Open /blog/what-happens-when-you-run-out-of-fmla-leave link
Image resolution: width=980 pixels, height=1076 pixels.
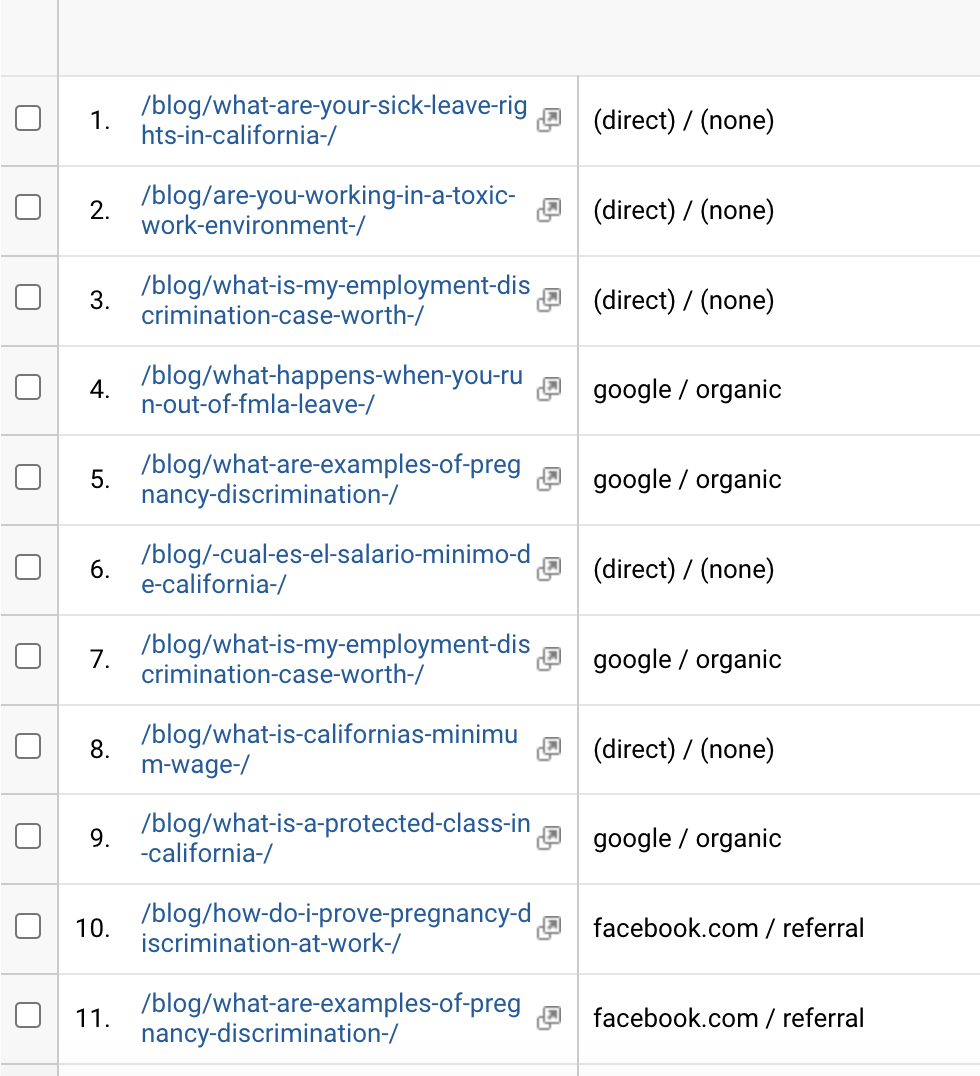[x=332, y=389]
